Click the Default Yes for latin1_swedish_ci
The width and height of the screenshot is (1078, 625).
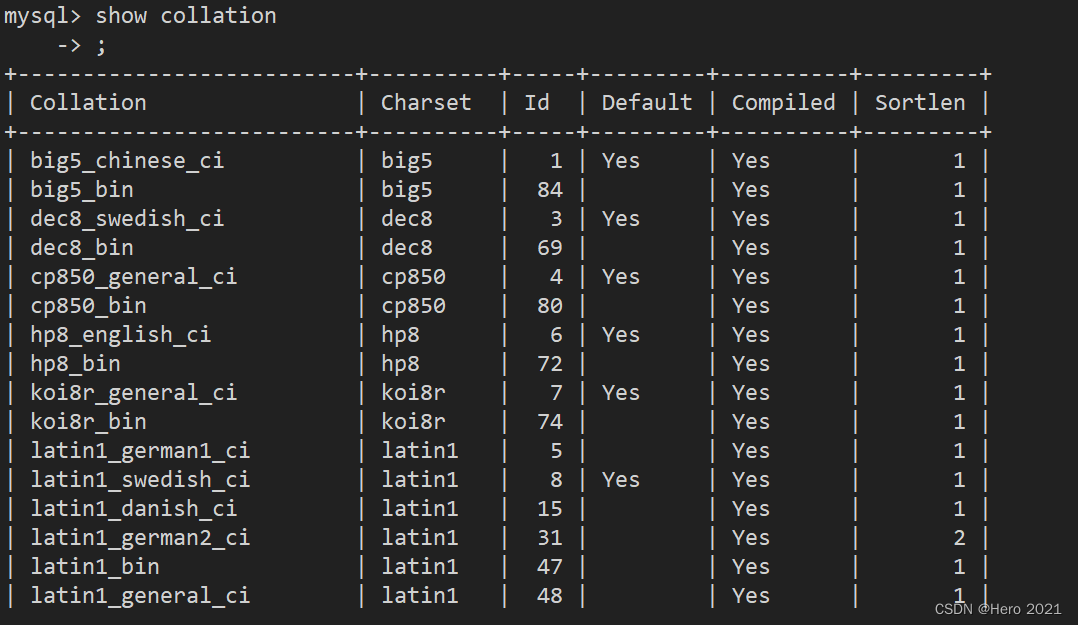coord(621,479)
